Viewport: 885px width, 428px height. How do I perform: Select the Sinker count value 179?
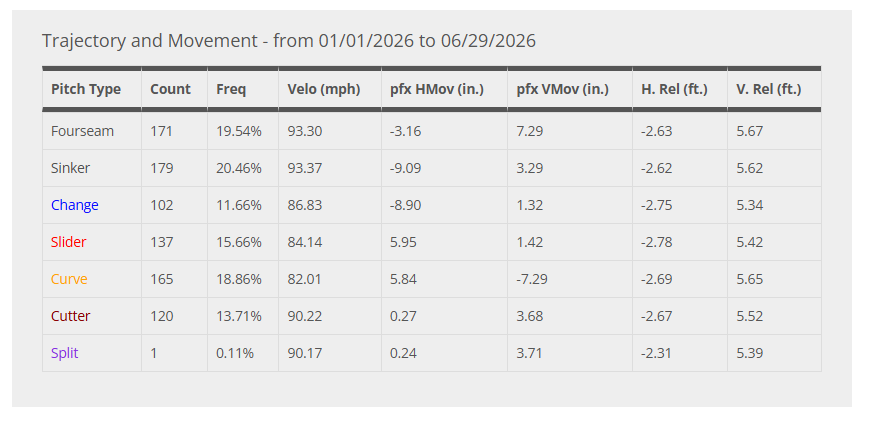pyautogui.click(x=162, y=168)
